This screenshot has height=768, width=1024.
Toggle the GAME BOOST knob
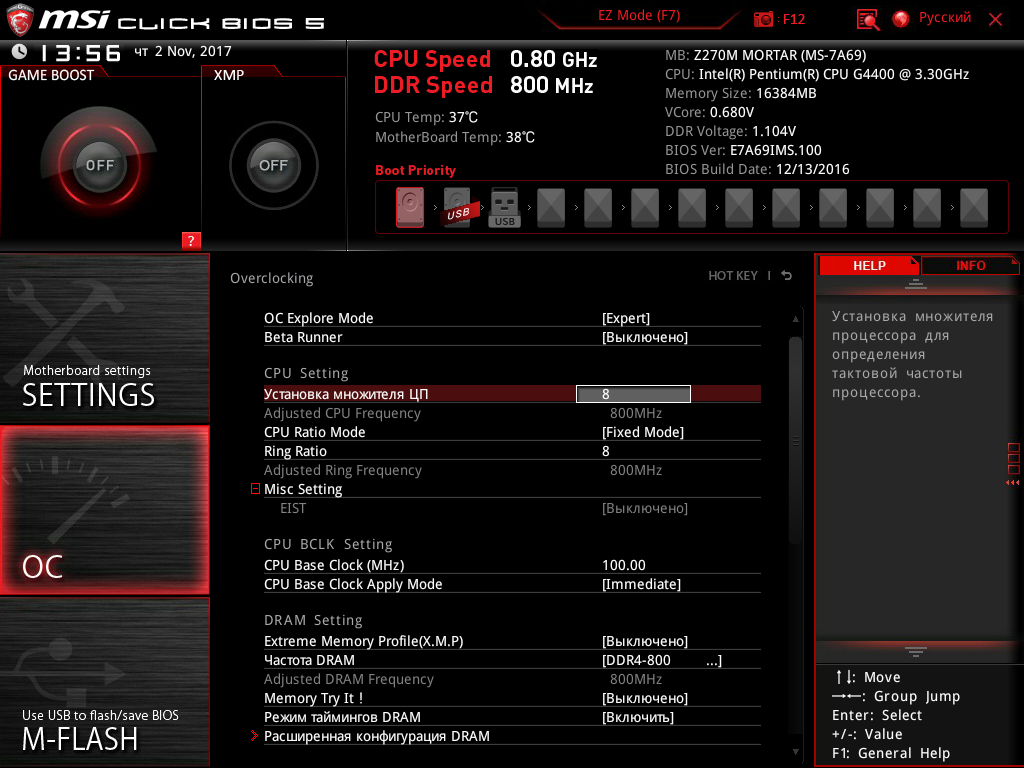click(100, 166)
